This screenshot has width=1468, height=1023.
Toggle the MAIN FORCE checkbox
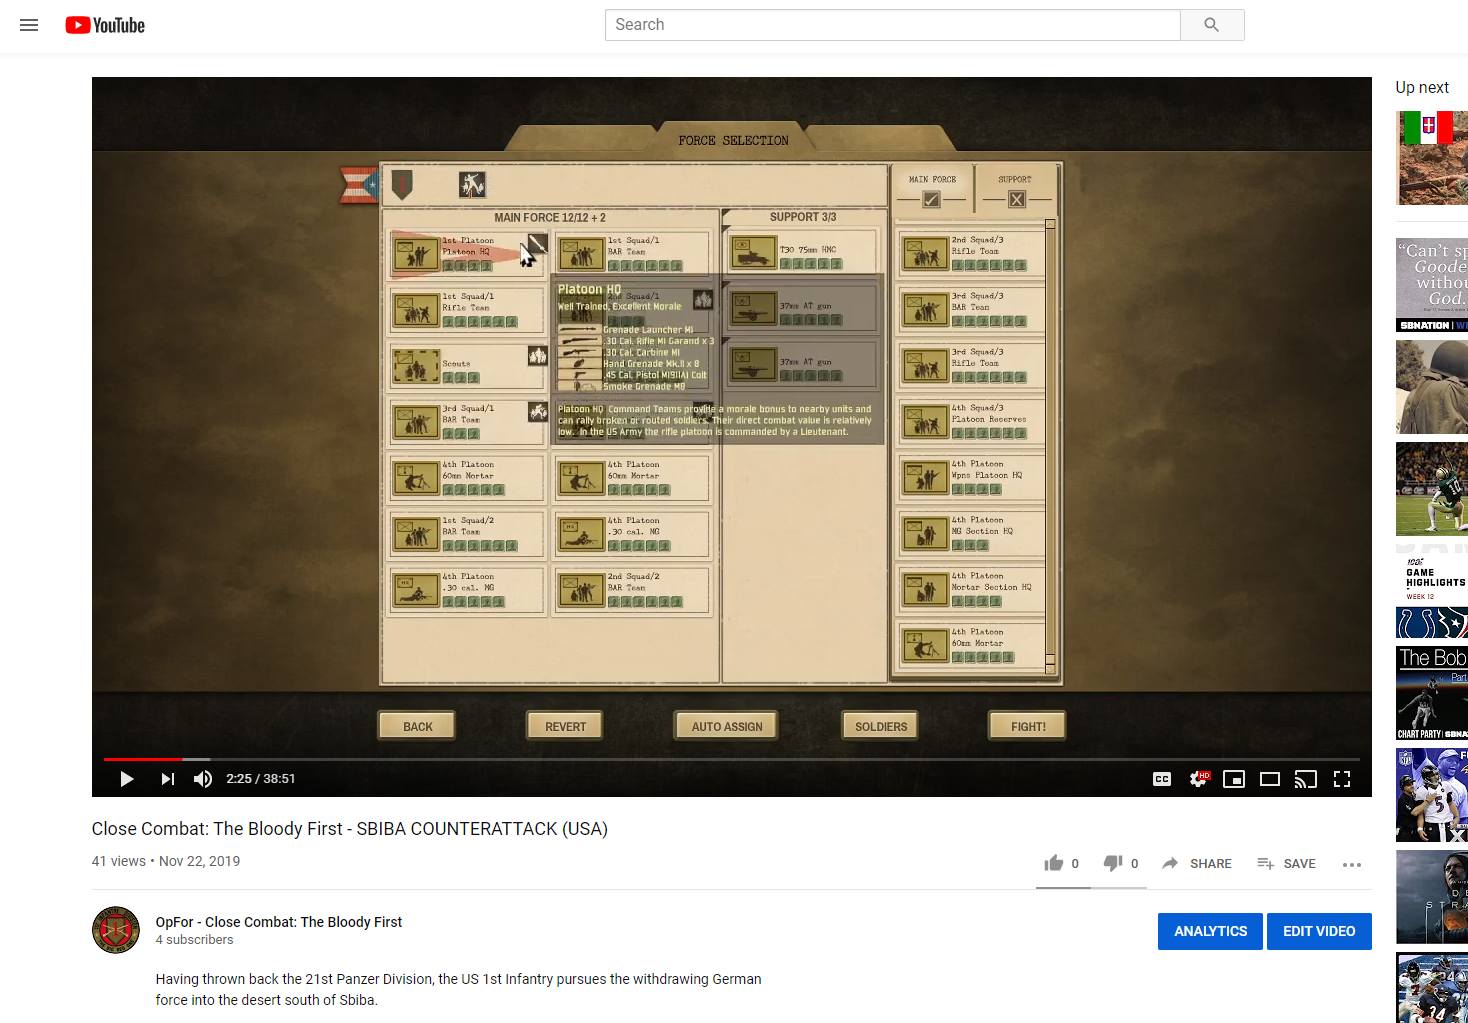931,199
